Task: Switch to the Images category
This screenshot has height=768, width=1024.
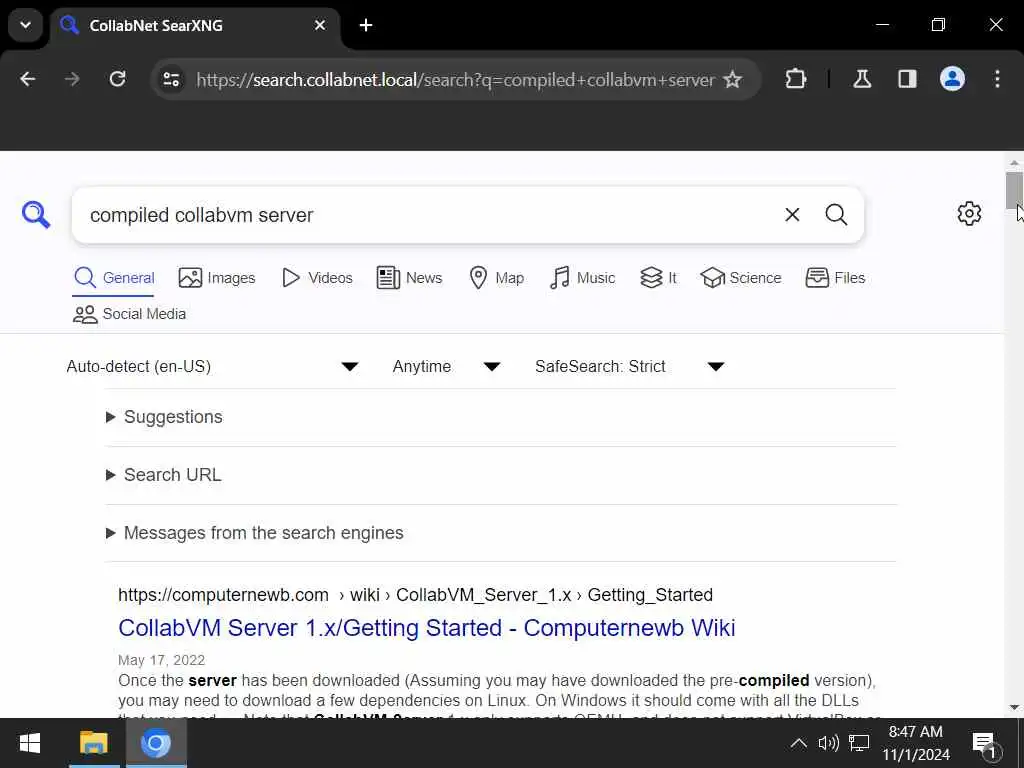Action: pos(217,278)
